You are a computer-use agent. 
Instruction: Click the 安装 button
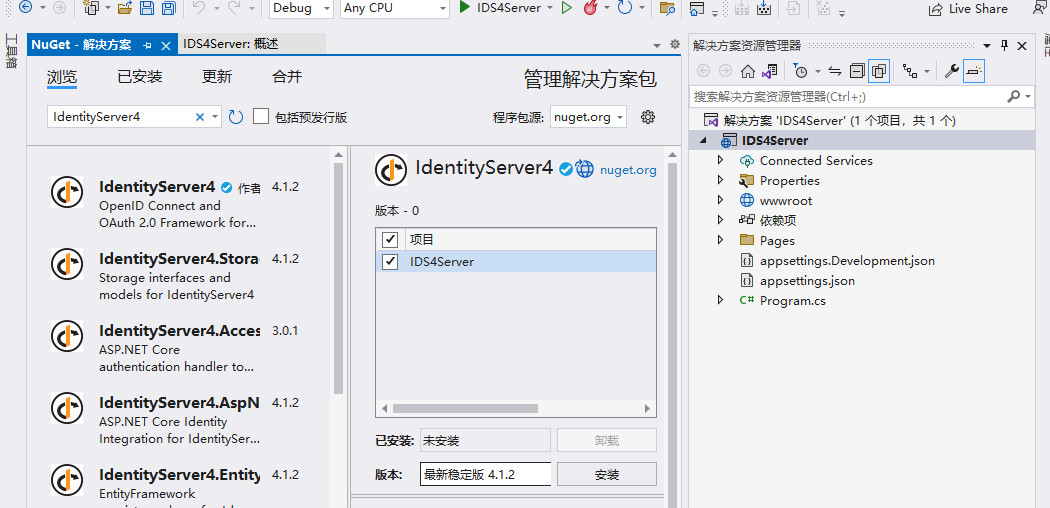[x=606, y=474]
